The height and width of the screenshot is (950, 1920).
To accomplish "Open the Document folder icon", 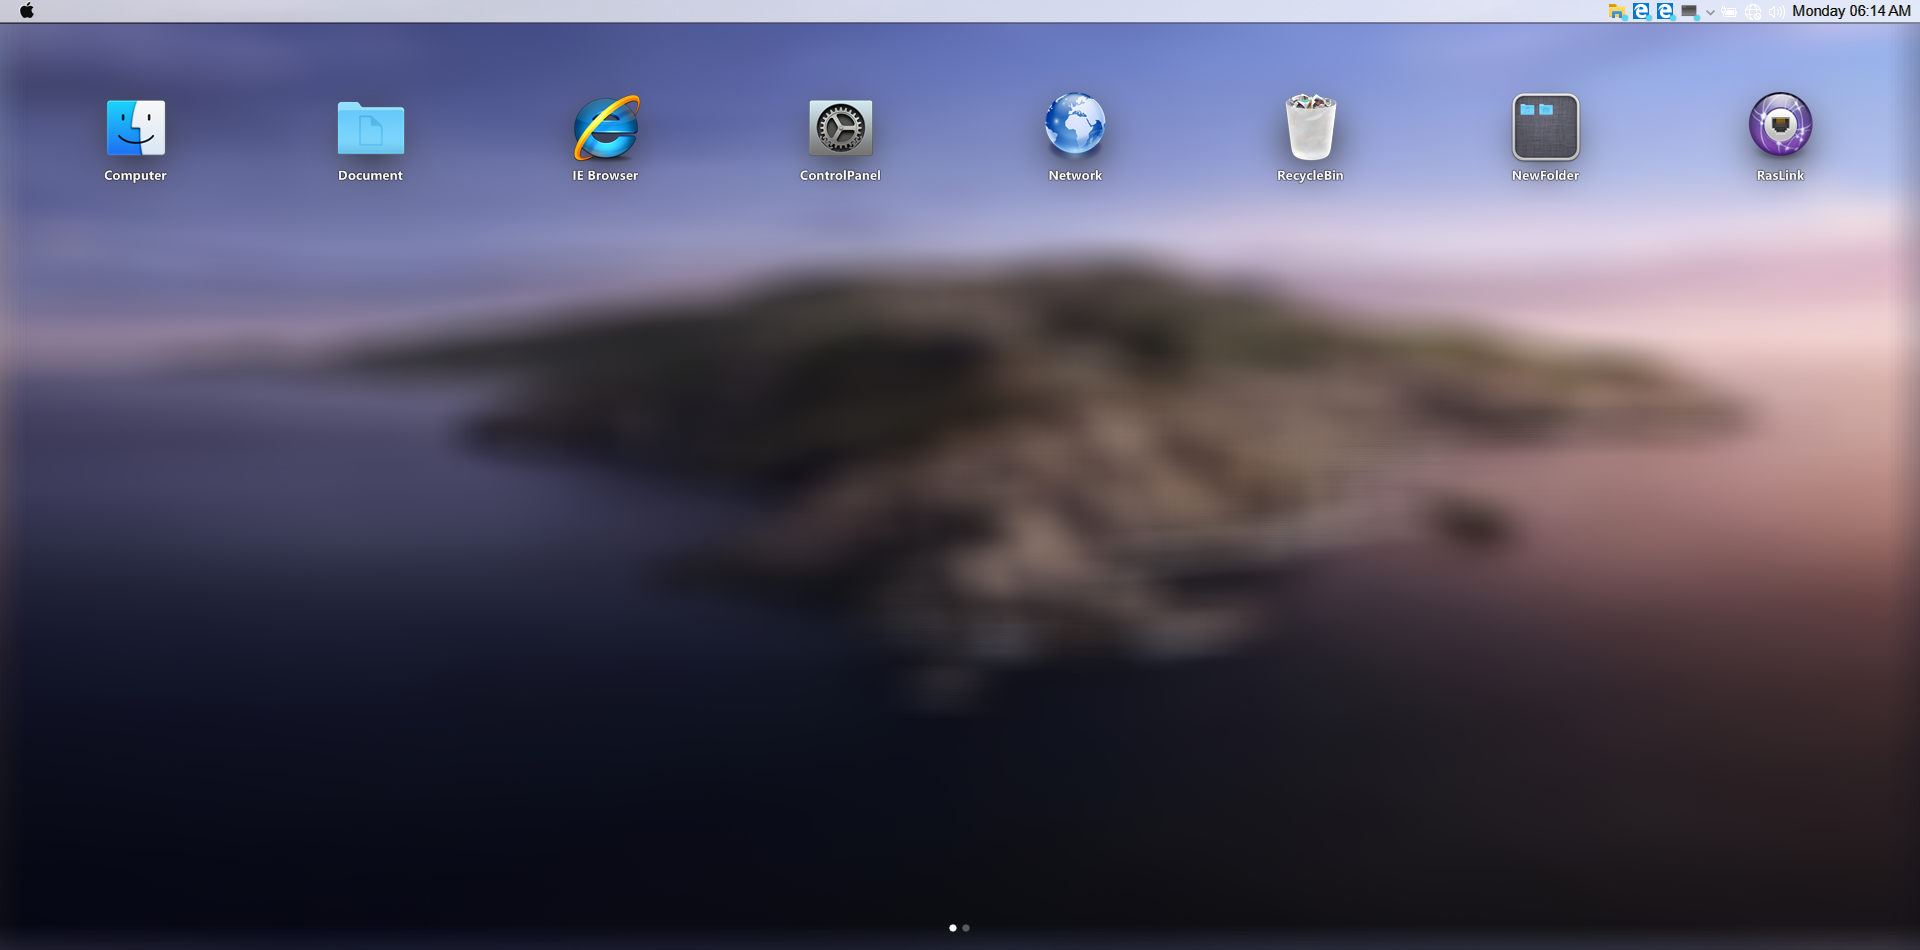I will [x=370, y=128].
